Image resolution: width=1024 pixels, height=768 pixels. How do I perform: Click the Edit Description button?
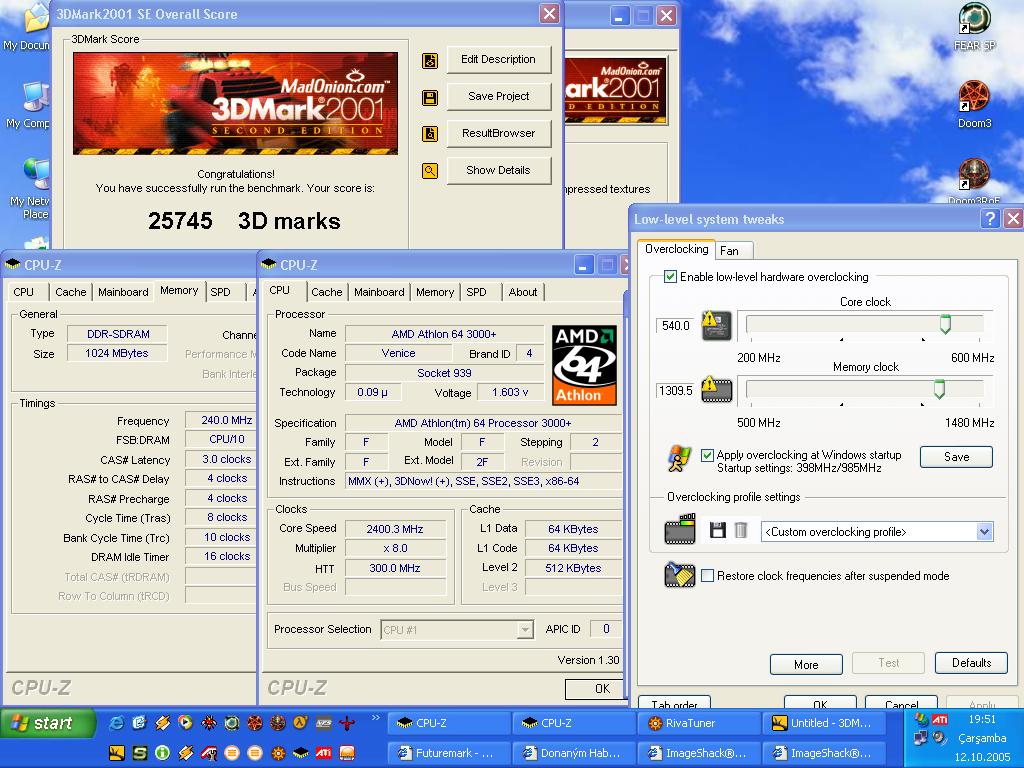click(499, 59)
